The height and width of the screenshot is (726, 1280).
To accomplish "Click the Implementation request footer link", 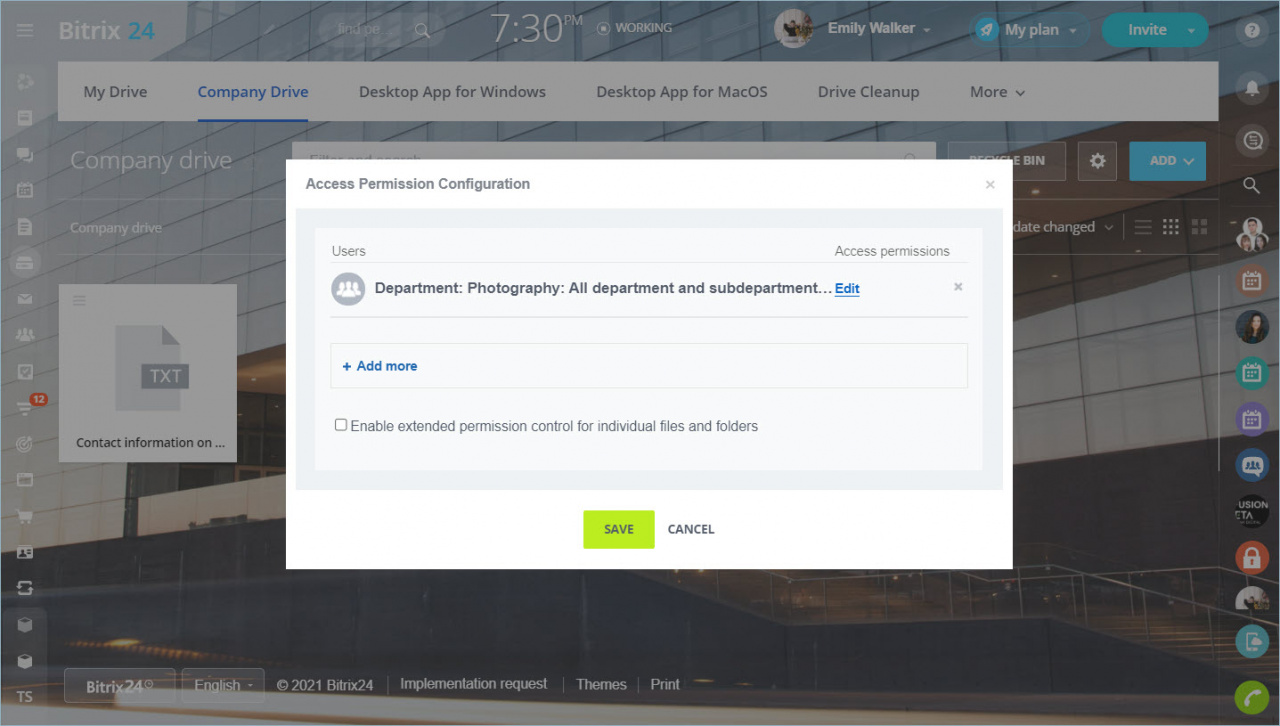I will pyautogui.click(x=474, y=684).
